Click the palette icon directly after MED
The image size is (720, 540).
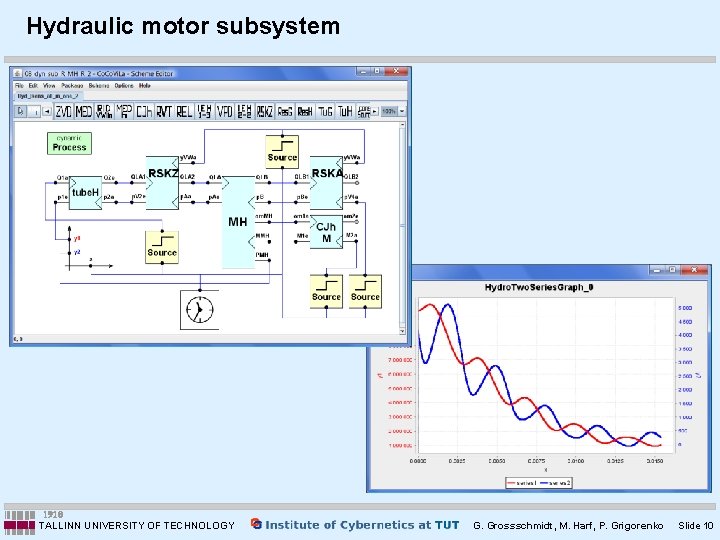(104, 111)
